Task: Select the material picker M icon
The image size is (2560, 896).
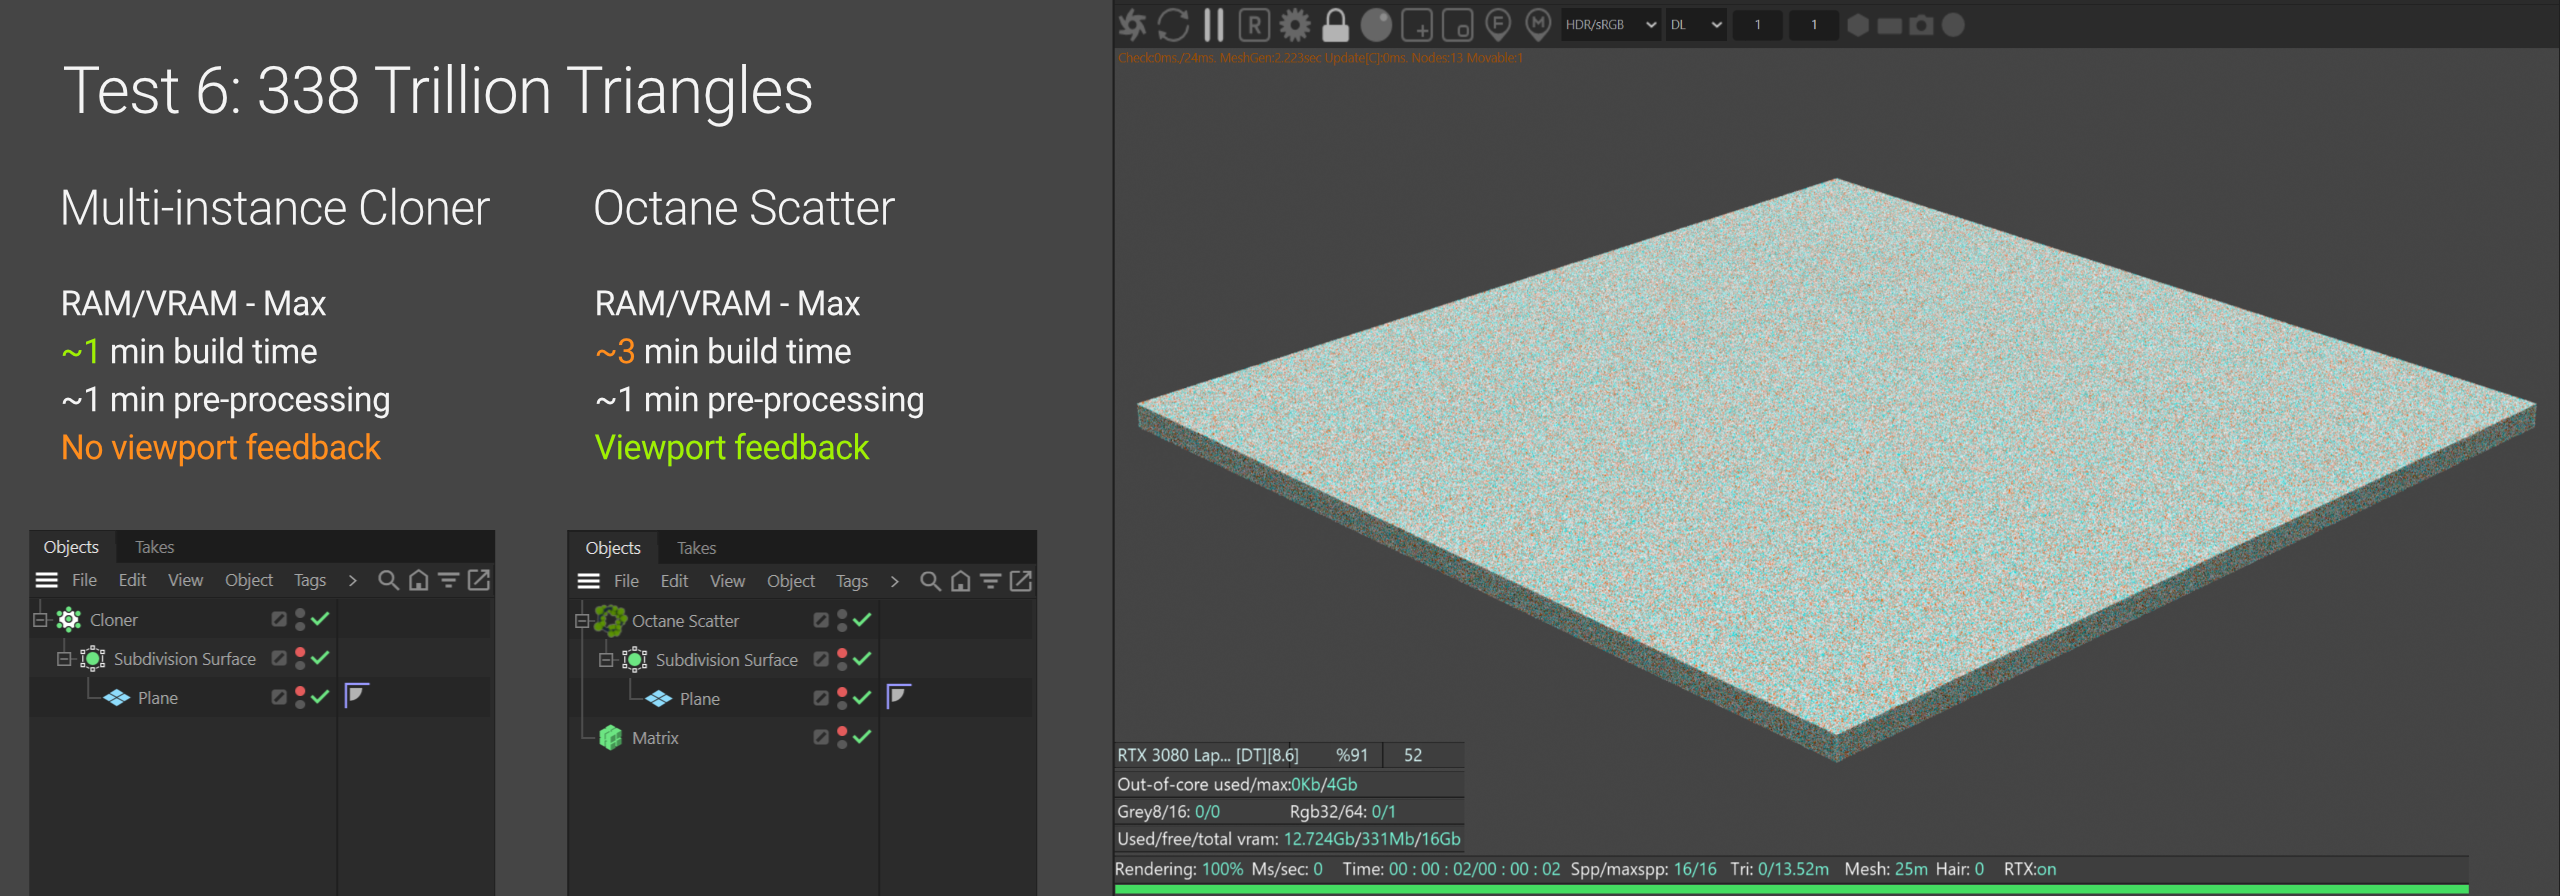Action: [1538, 25]
